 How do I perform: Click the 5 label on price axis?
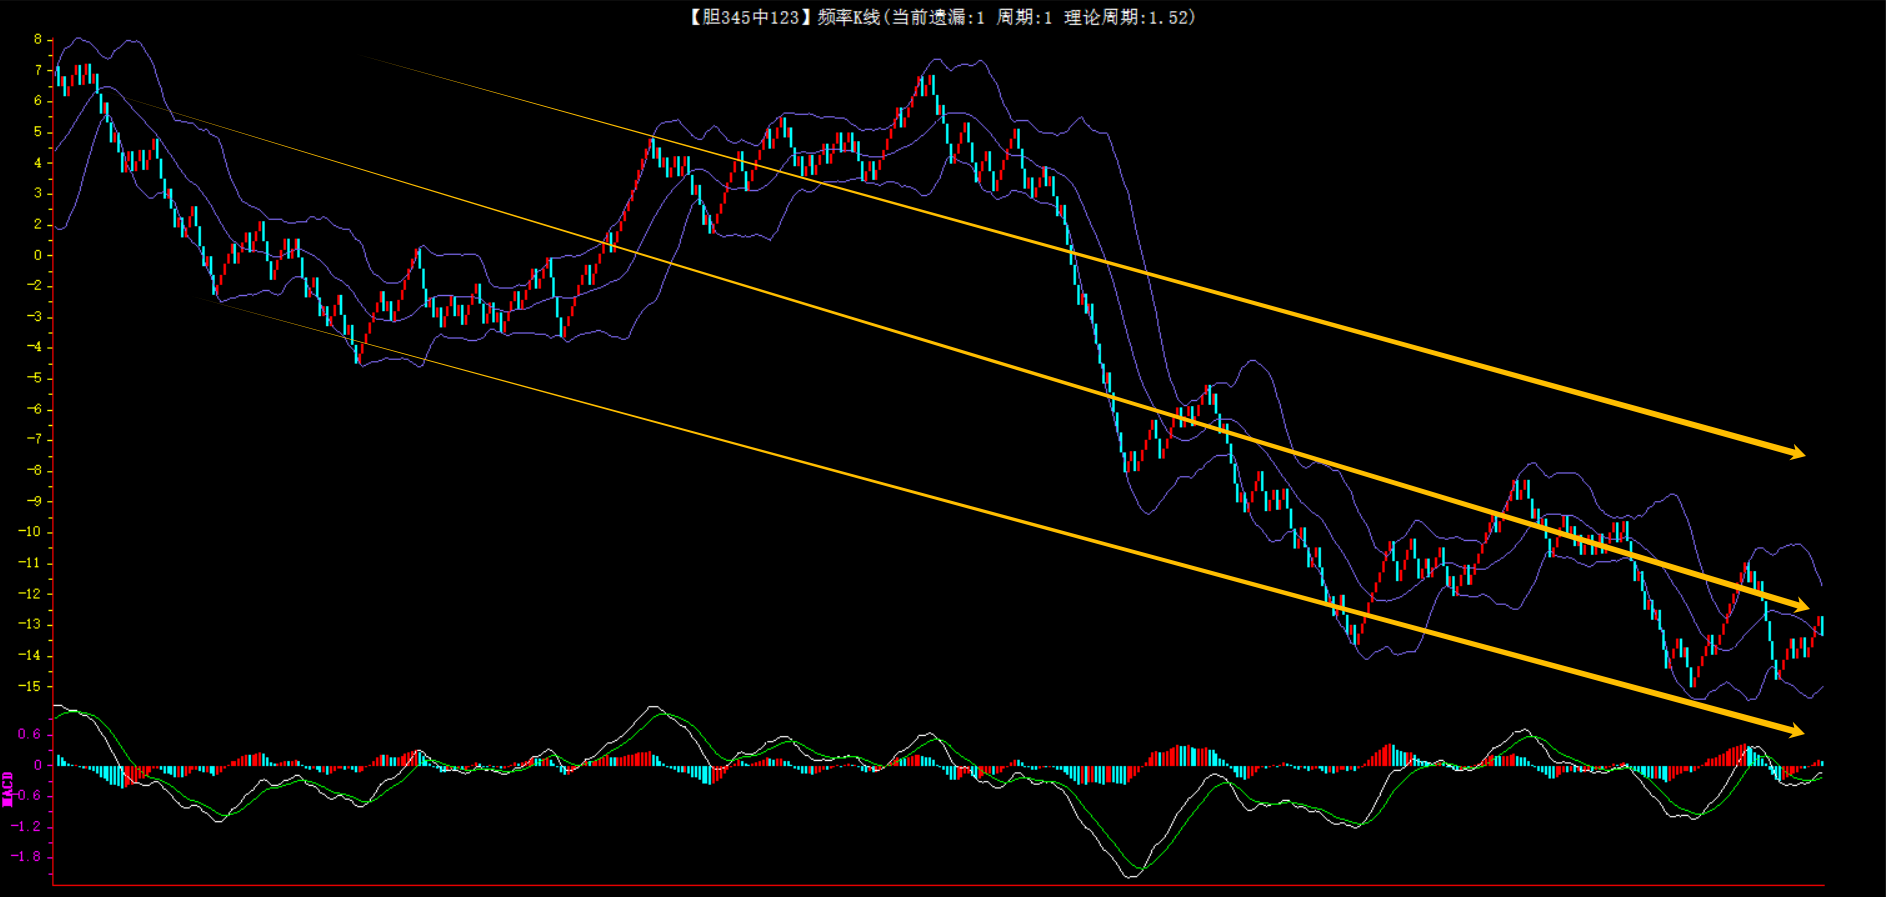38,132
